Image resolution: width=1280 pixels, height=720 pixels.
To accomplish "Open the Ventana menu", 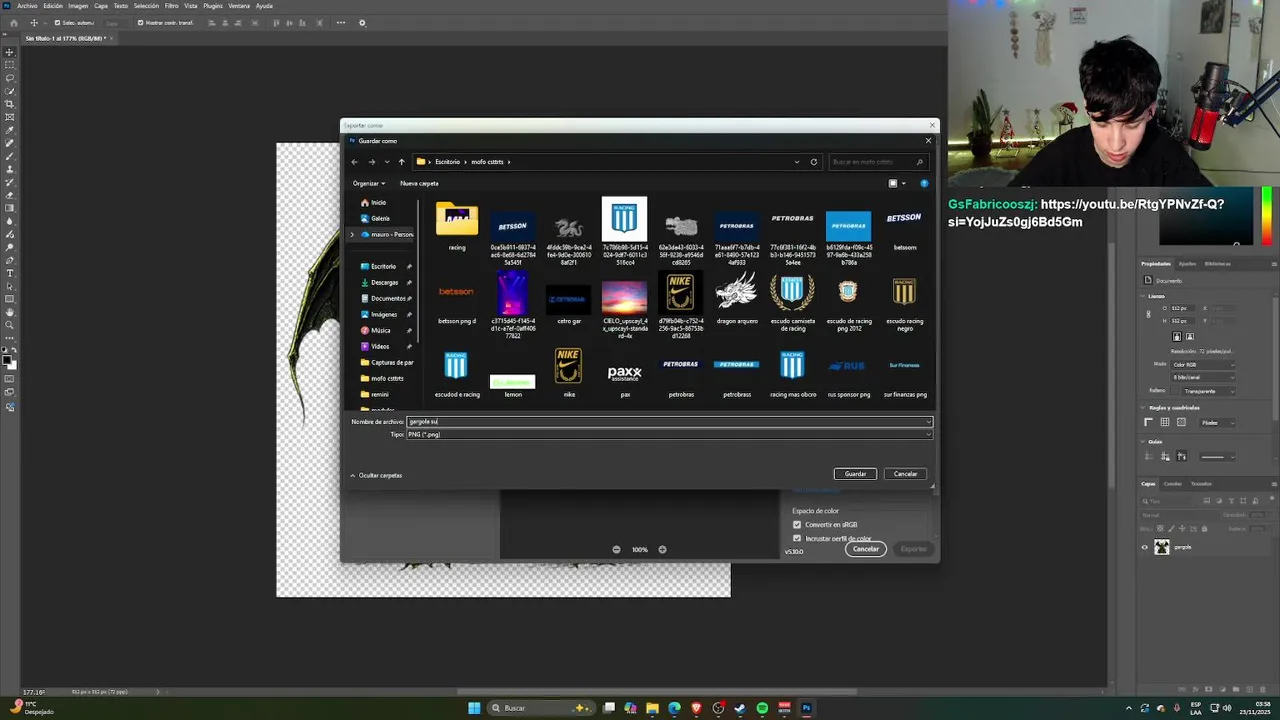I will tap(239, 6).
